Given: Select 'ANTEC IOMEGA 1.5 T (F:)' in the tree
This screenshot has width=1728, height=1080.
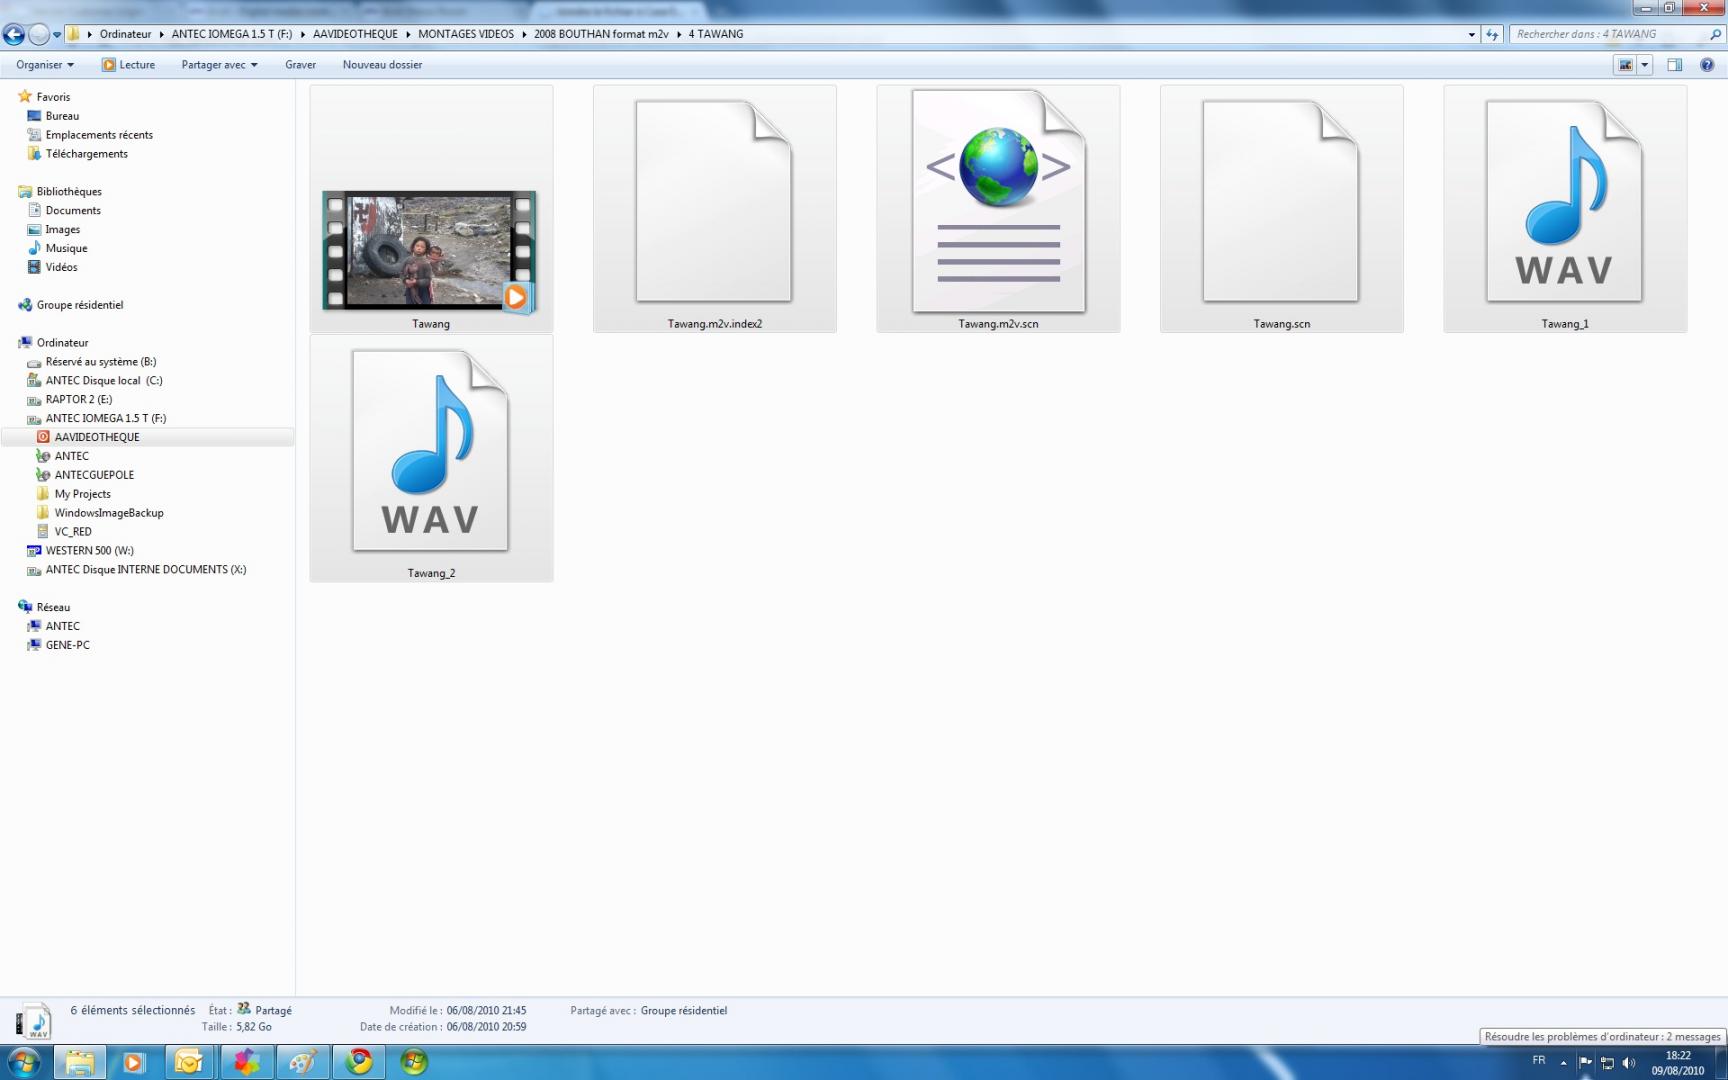Looking at the screenshot, I should click(x=106, y=419).
